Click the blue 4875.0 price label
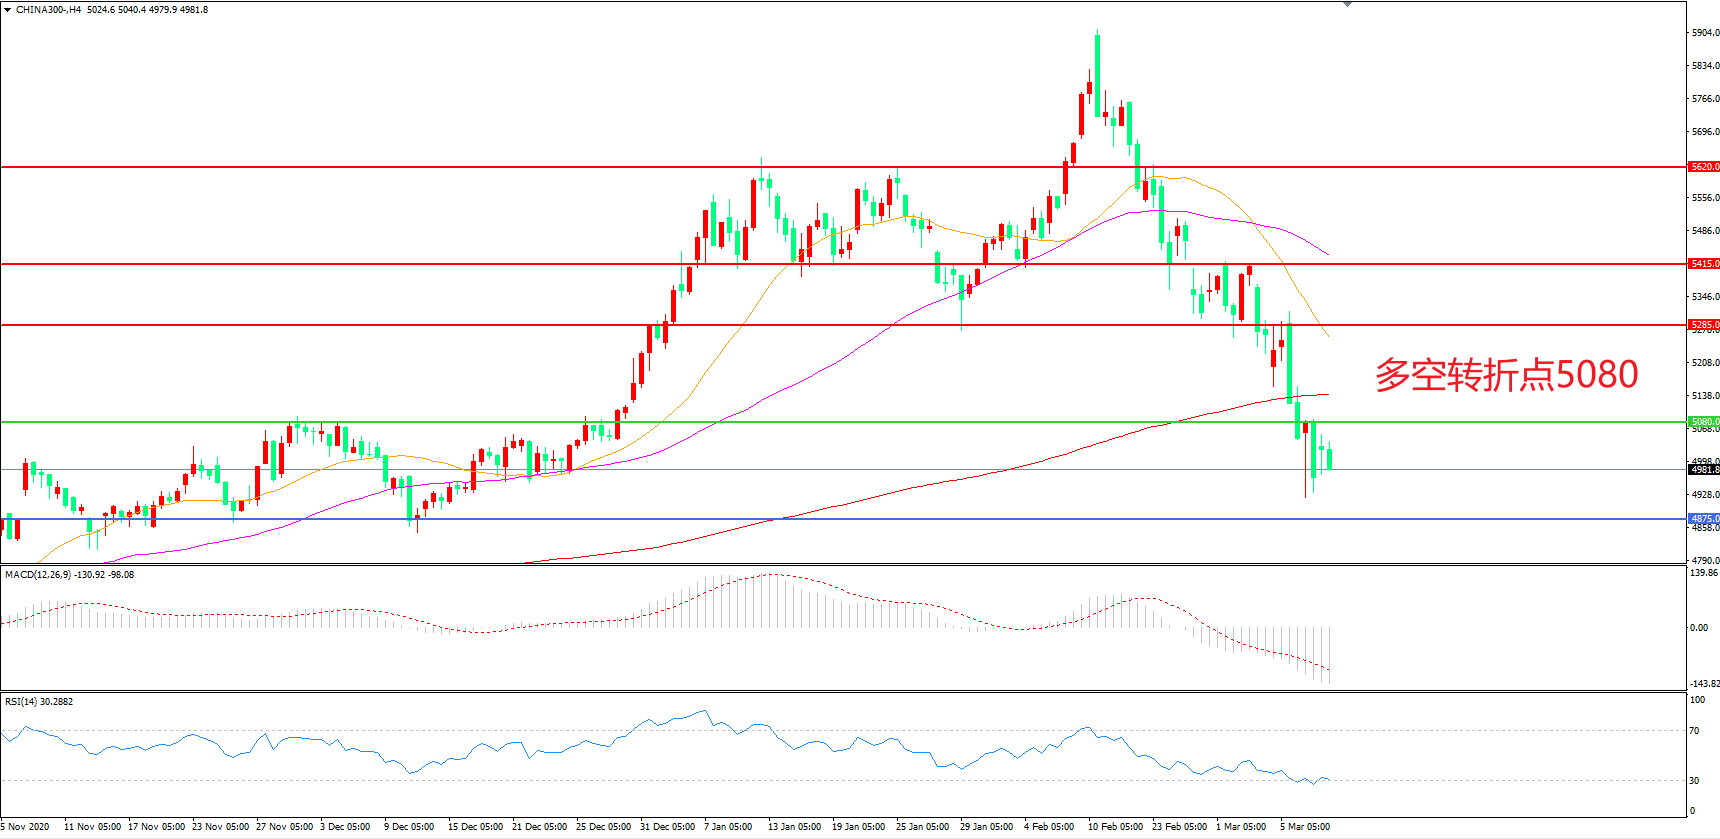This screenshot has height=839, width=1720. pyautogui.click(x=1704, y=519)
